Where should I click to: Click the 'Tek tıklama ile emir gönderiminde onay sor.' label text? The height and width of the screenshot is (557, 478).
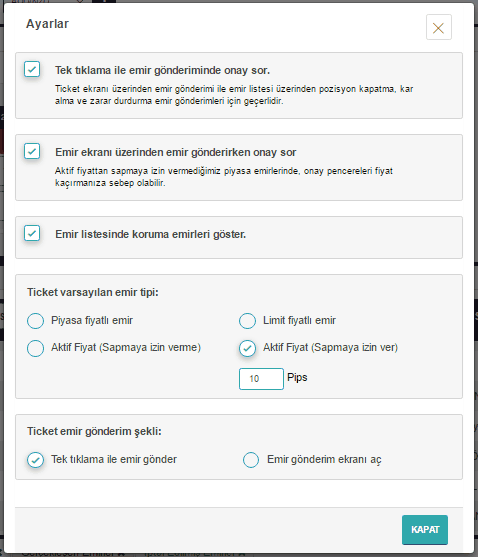(162, 70)
